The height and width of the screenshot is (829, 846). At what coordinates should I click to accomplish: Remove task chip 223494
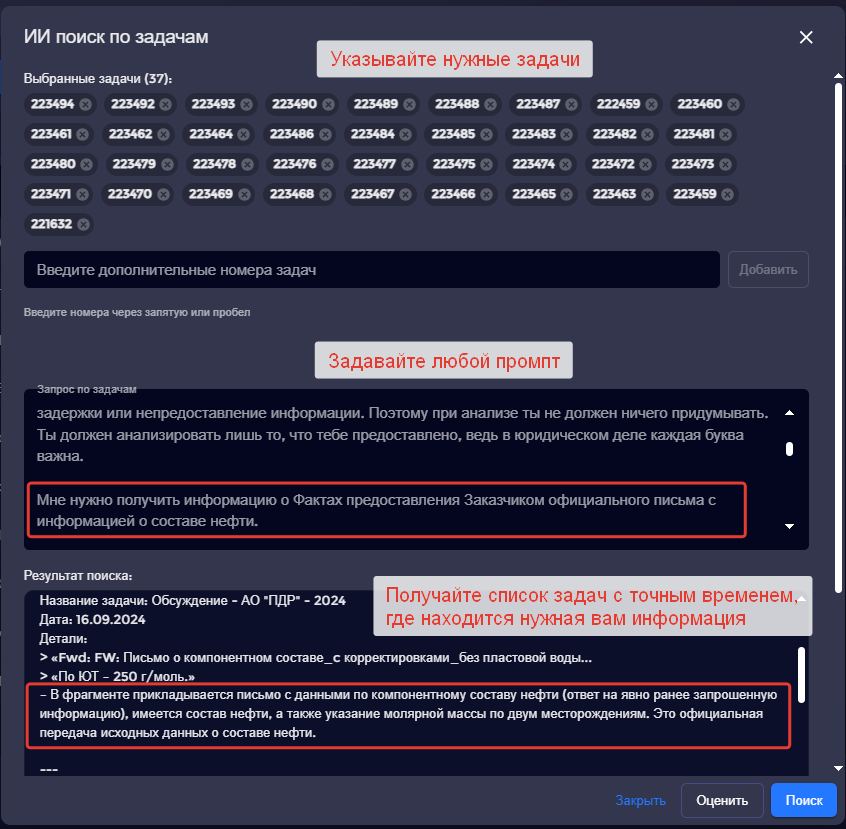click(x=85, y=104)
